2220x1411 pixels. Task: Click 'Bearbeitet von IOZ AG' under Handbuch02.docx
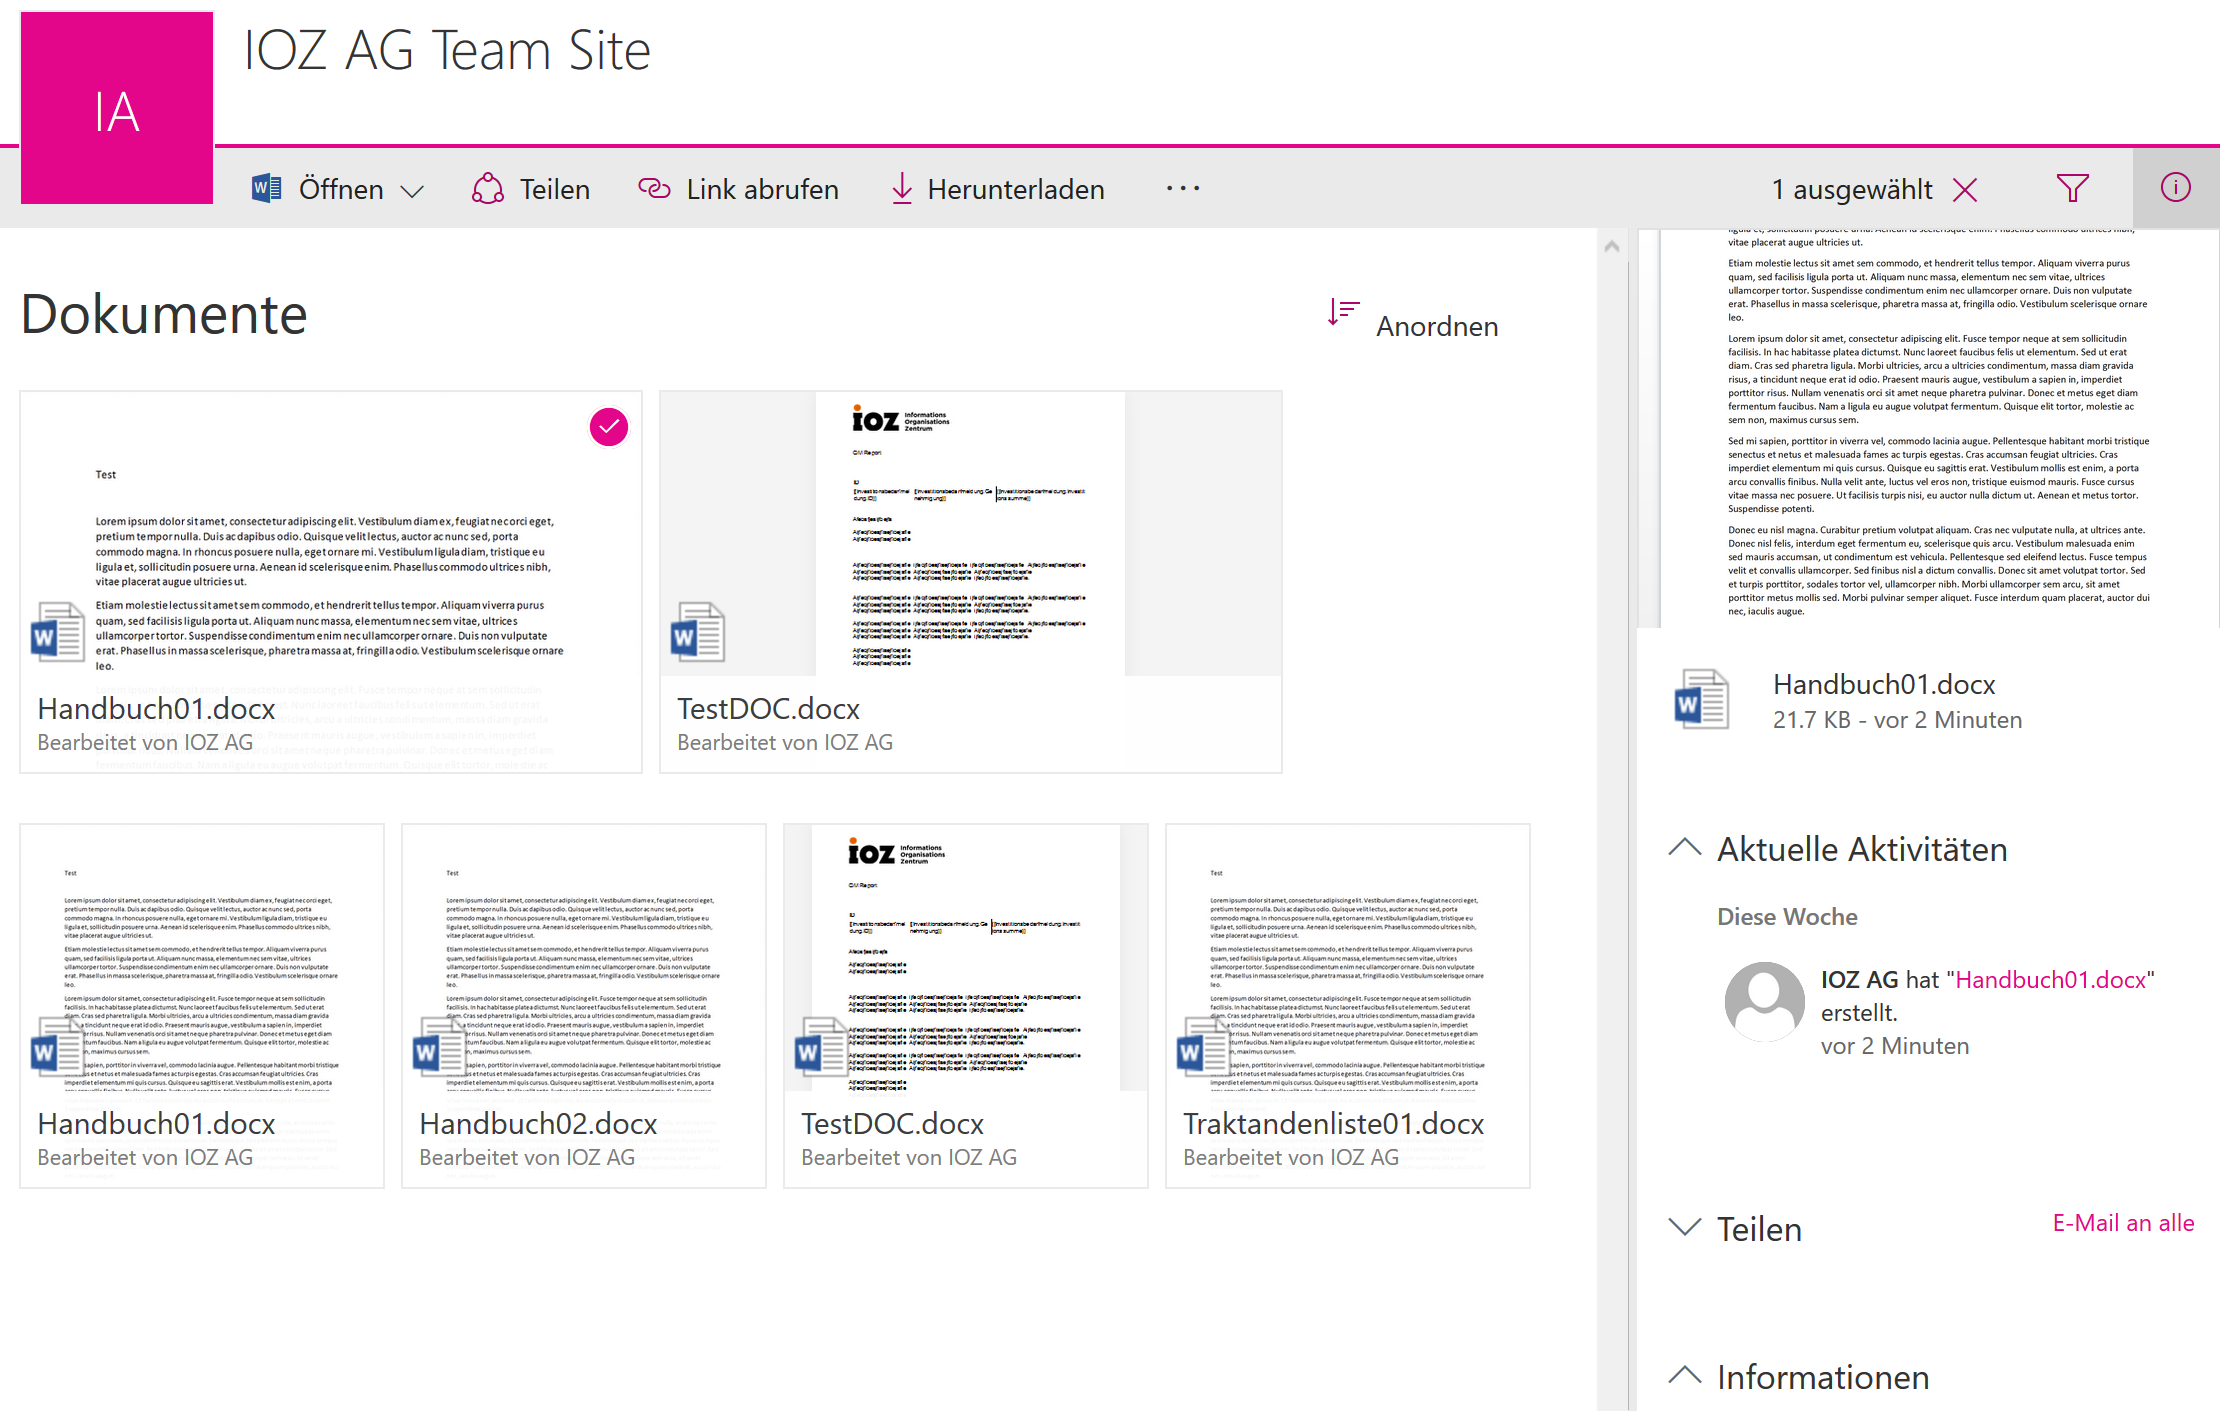[527, 1157]
